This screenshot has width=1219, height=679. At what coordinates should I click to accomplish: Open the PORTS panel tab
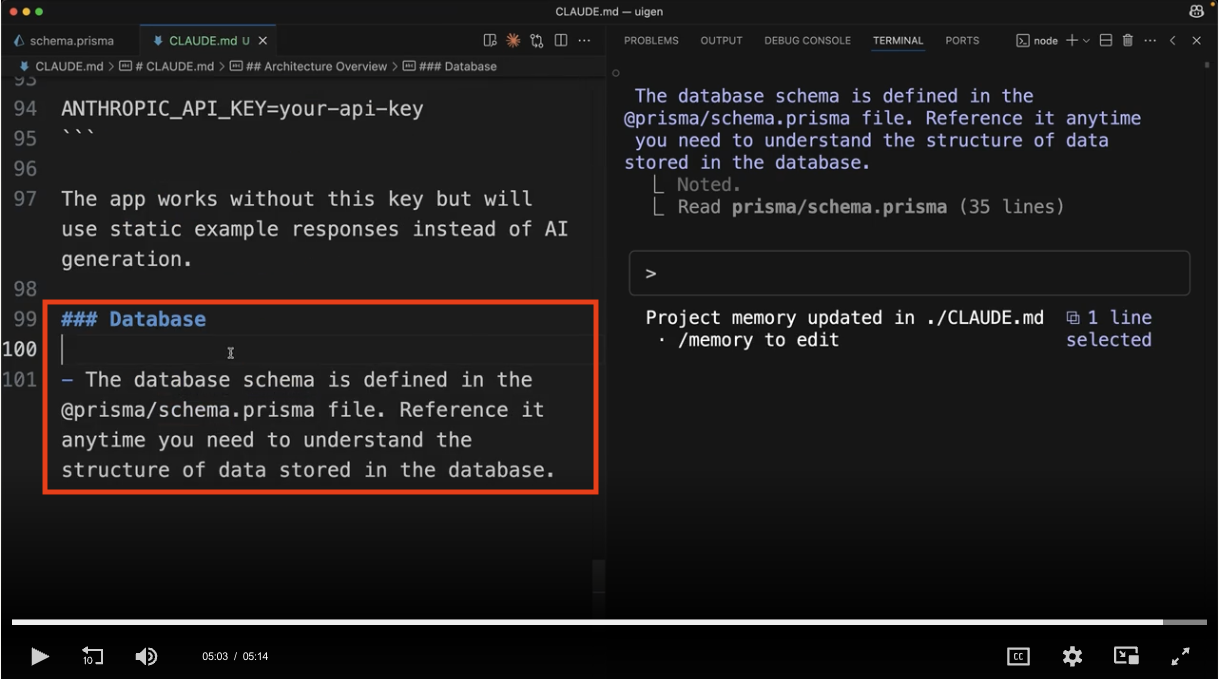[x=962, y=41]
